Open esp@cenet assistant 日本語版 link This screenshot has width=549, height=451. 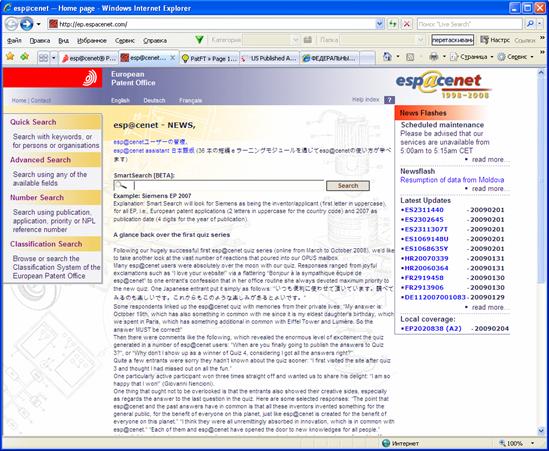pos(154,151)
